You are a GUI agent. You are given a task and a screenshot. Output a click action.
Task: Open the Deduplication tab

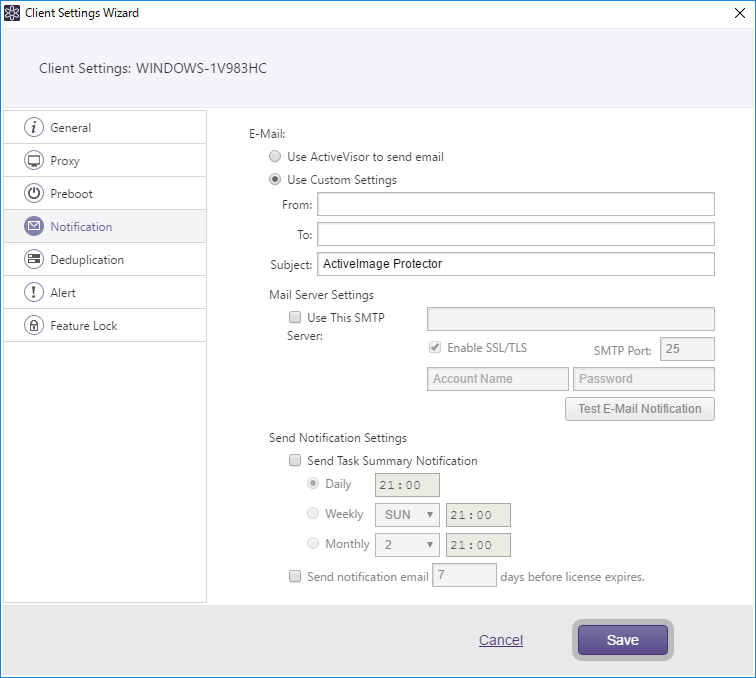[105, 259]
